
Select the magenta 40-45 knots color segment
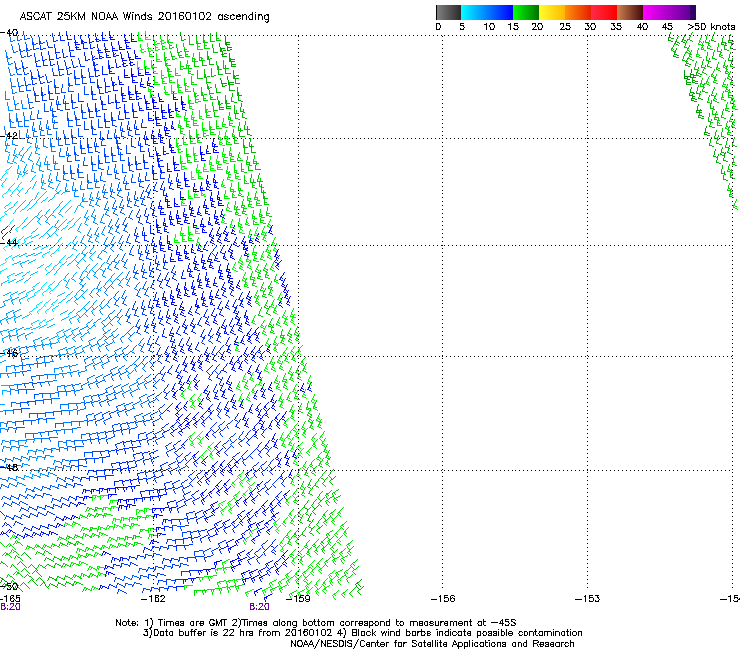[656, 12]
